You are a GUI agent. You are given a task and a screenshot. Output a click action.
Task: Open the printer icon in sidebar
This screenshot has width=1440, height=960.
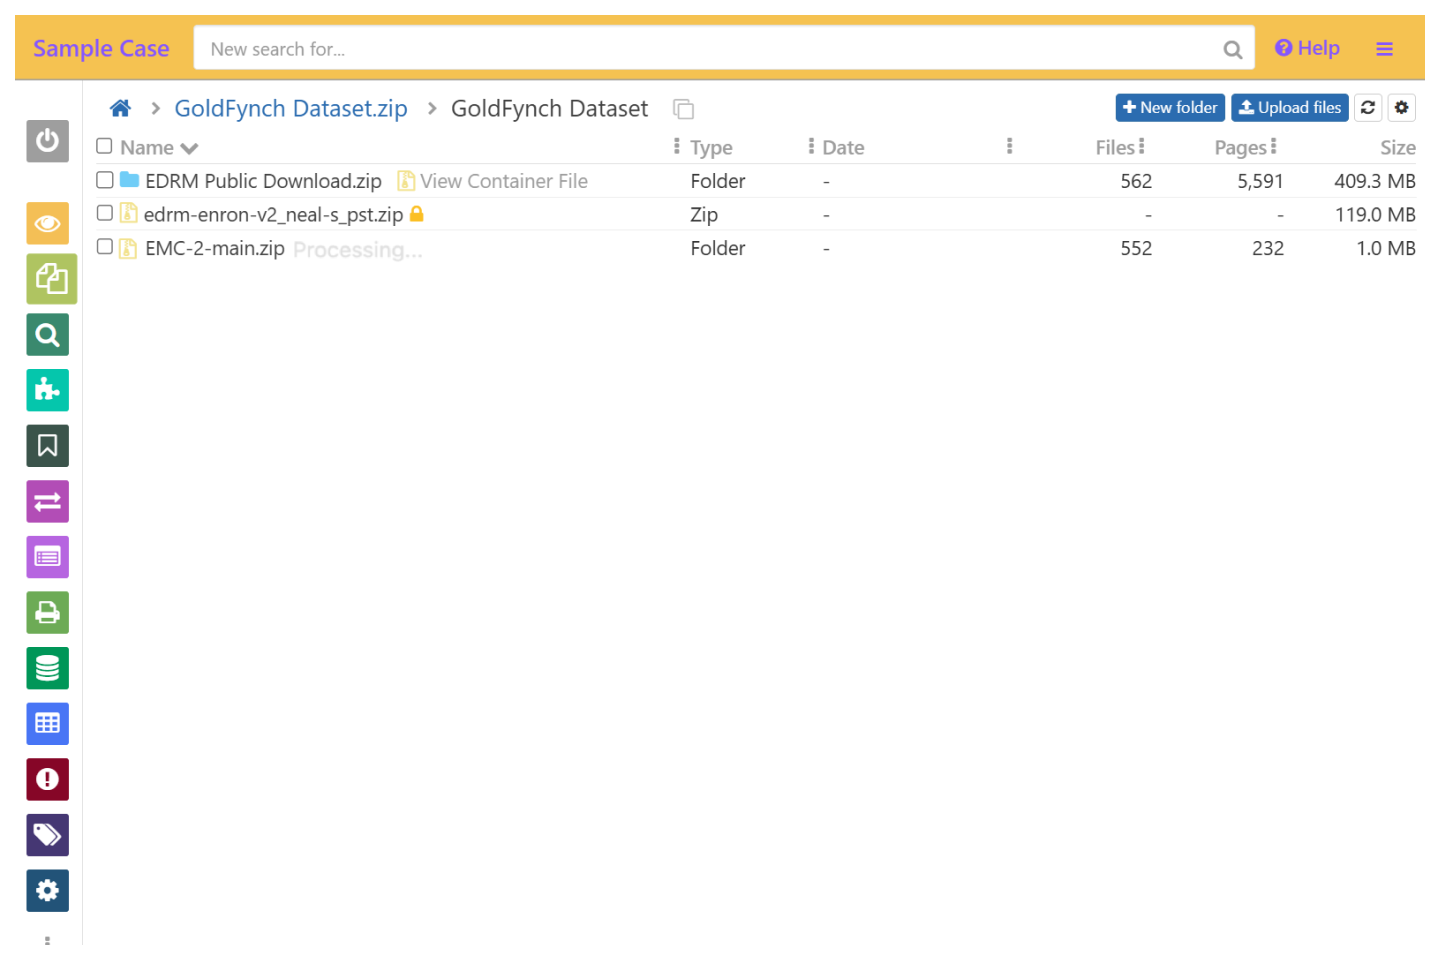47,613
